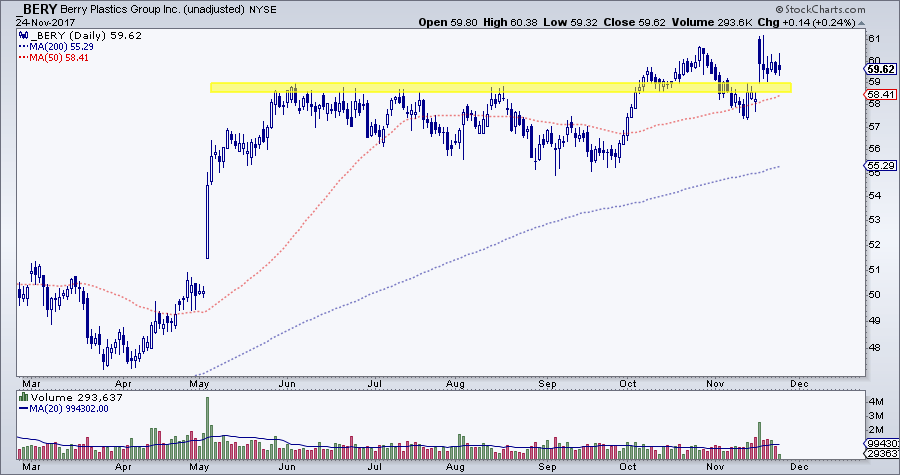Click the _BERY (Daily) candlestick legend marker

22,35
